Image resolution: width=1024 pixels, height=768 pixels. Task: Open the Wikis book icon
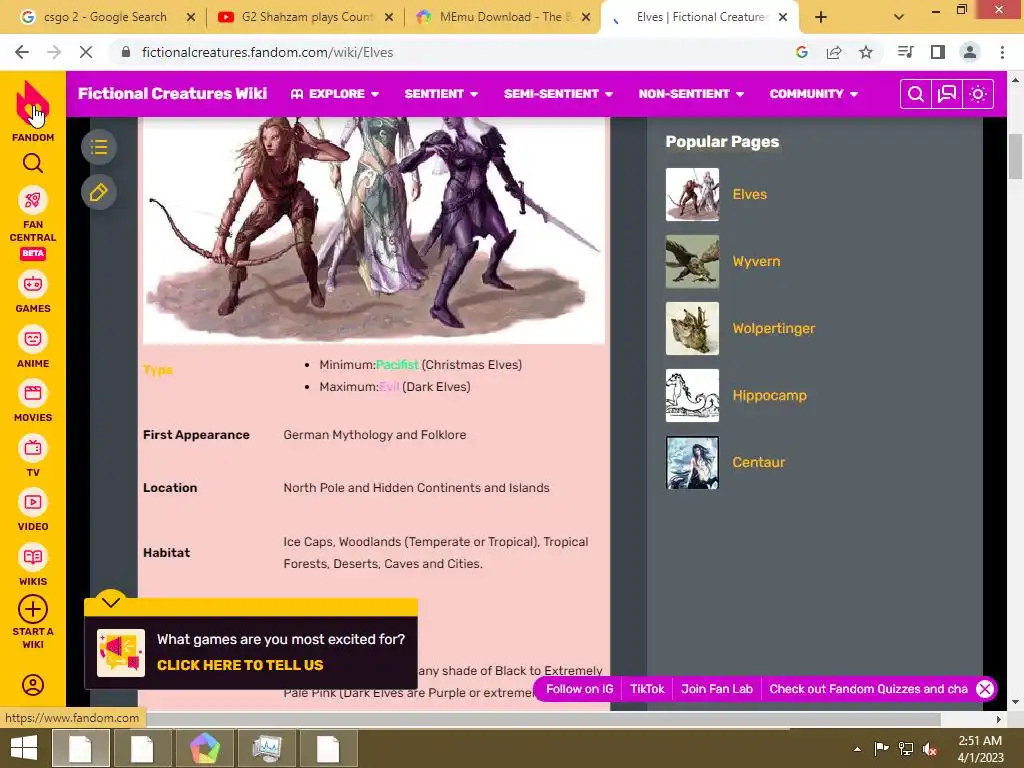33,557
